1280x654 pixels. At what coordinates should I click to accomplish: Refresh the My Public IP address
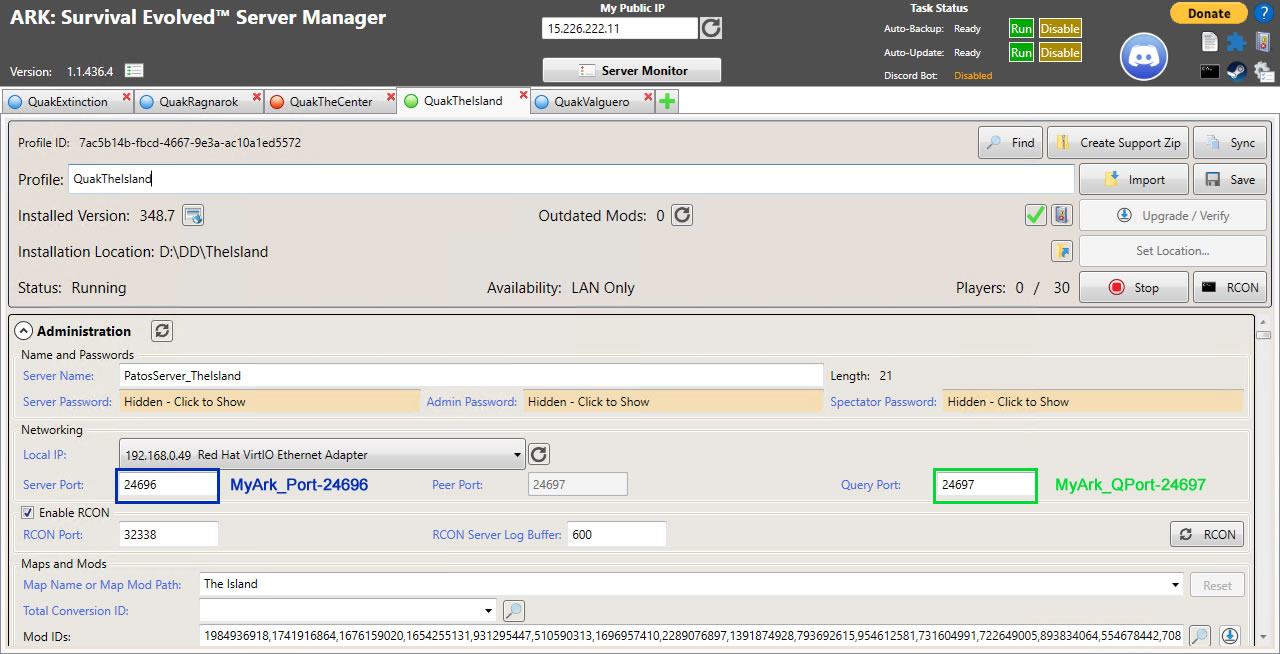(710, 29)
